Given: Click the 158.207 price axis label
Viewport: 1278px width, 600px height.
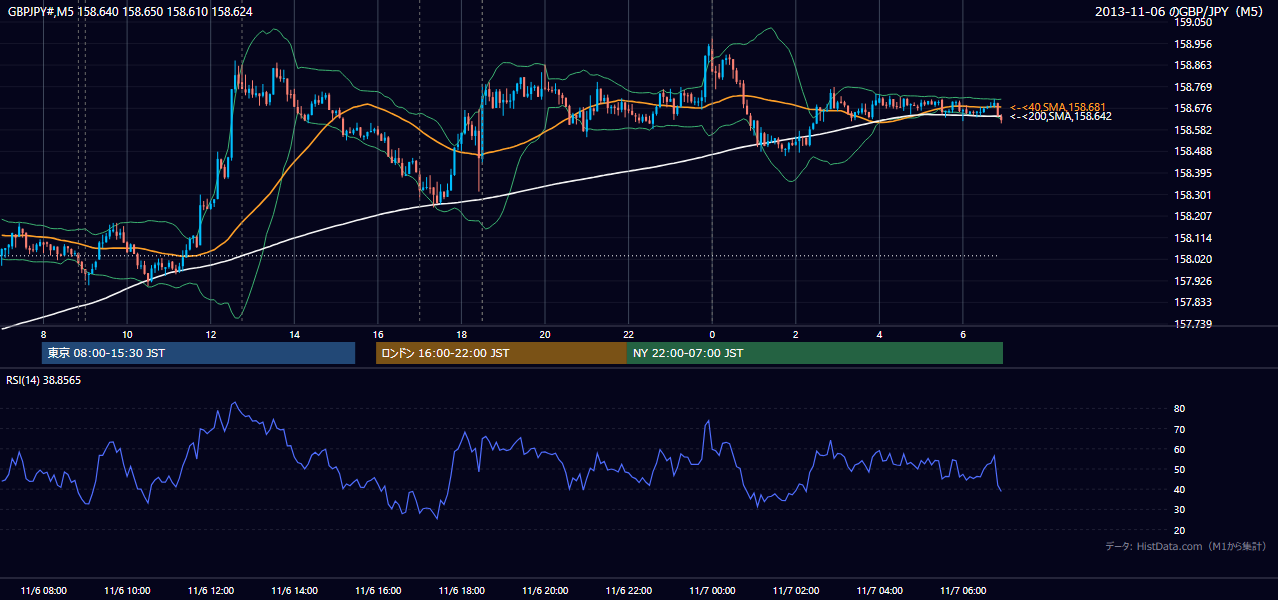Looking at the screenshot, I should 1193,216.
